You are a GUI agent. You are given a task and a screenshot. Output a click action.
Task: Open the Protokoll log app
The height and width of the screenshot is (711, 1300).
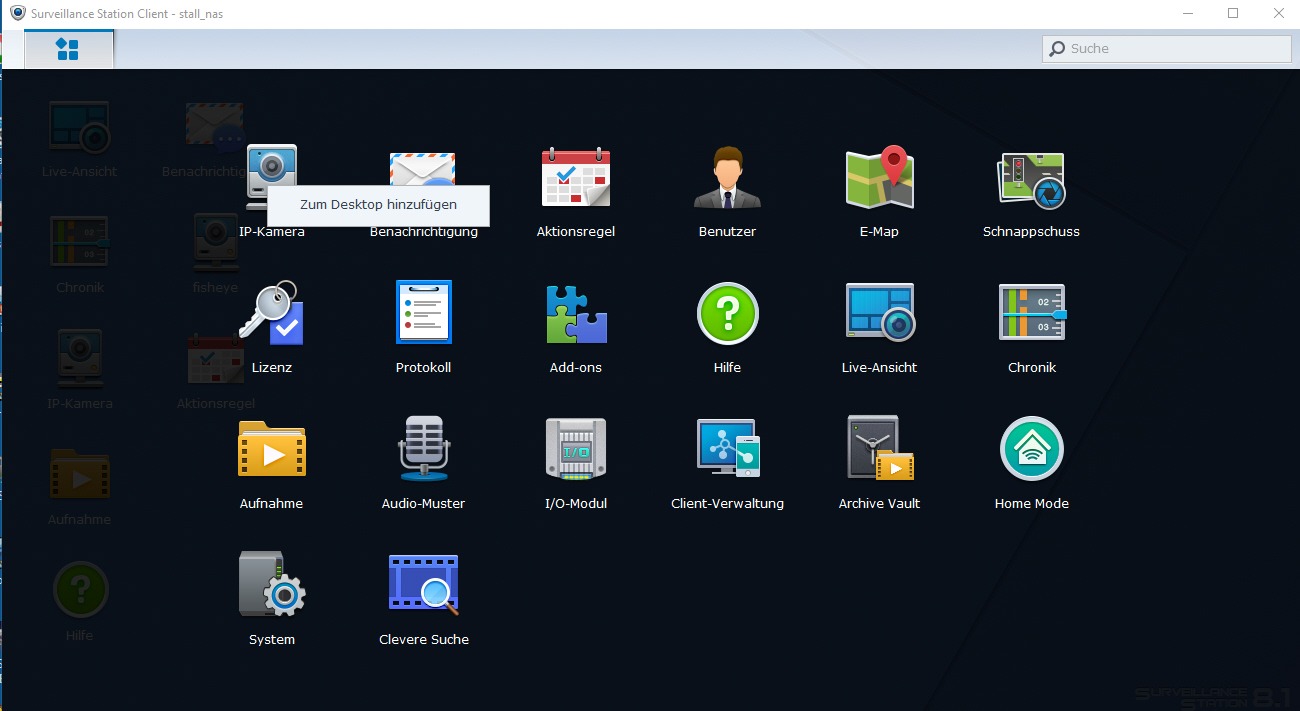point(424,313)
